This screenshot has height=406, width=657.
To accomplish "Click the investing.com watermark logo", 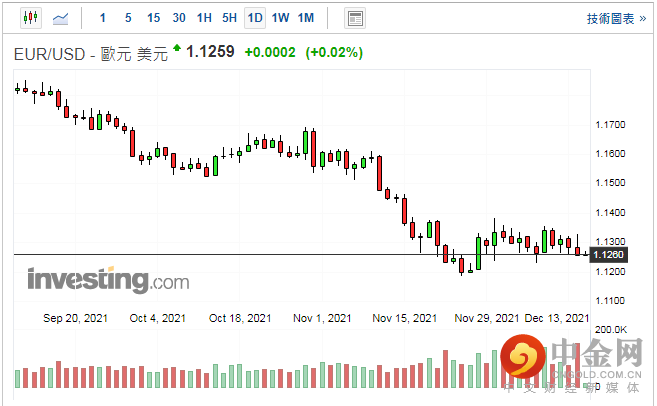I will (x=108, y=279).
